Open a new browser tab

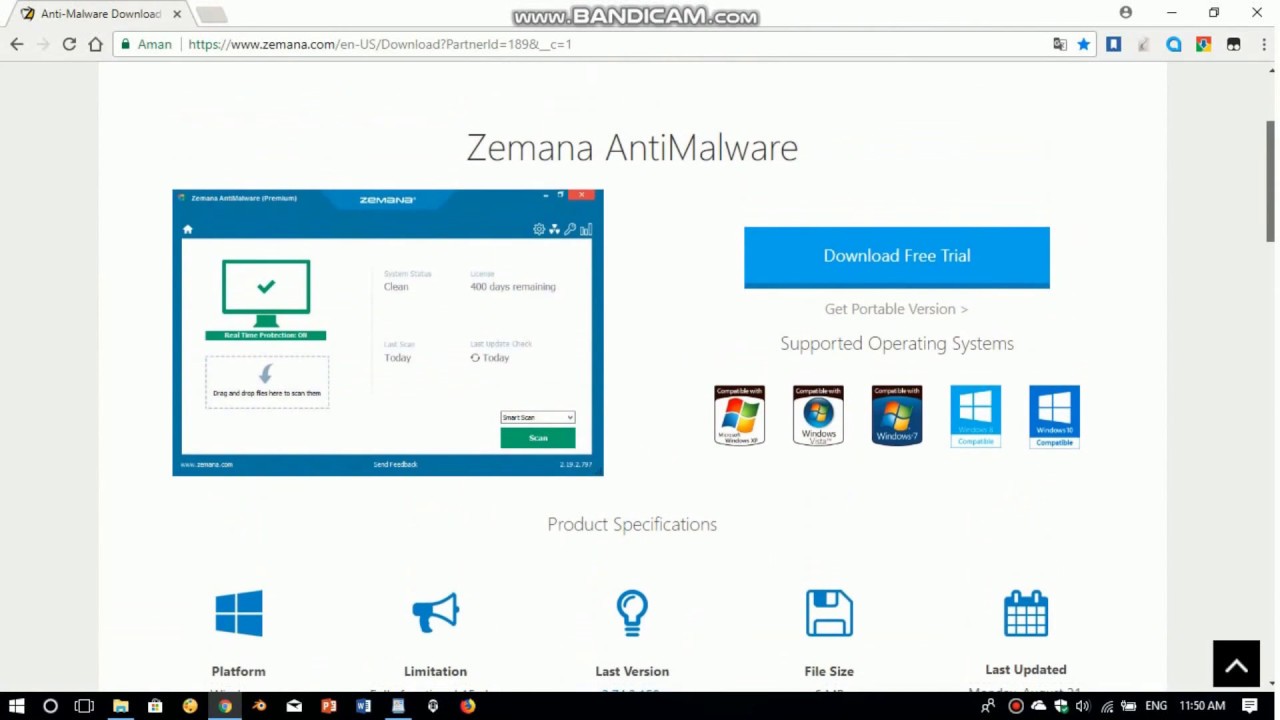[211, 14]
